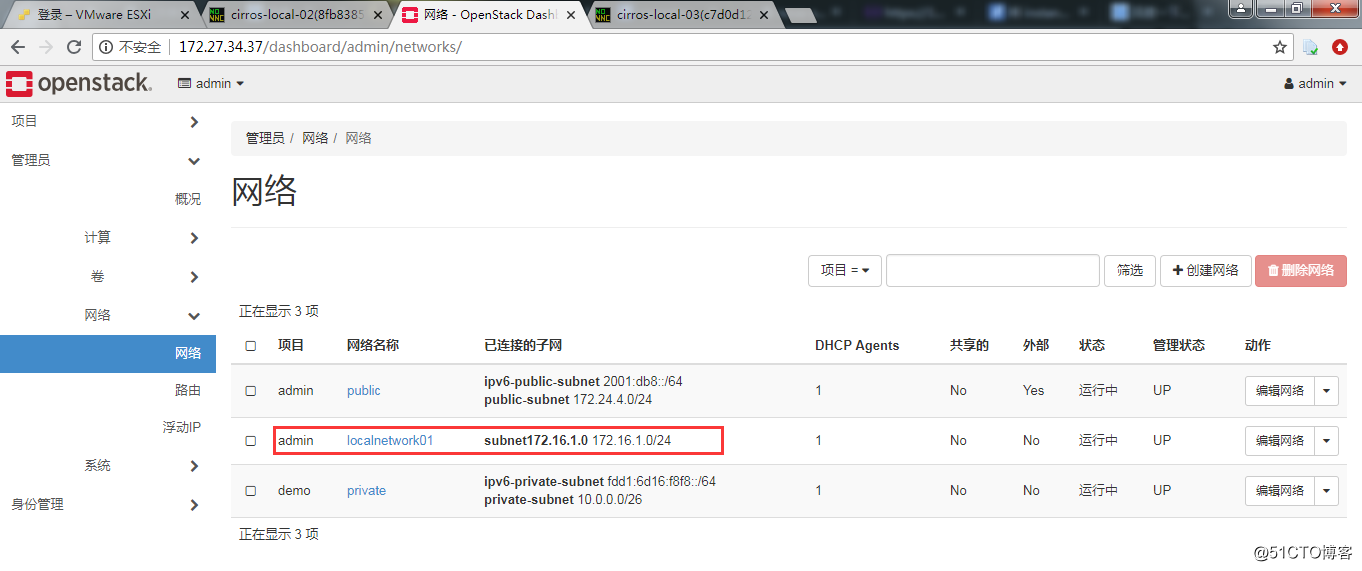The width and height of the screenshot is (1362, 571).
Task: Open the admin user menu
Action: pyautogui.click(x=1315, y=84)
